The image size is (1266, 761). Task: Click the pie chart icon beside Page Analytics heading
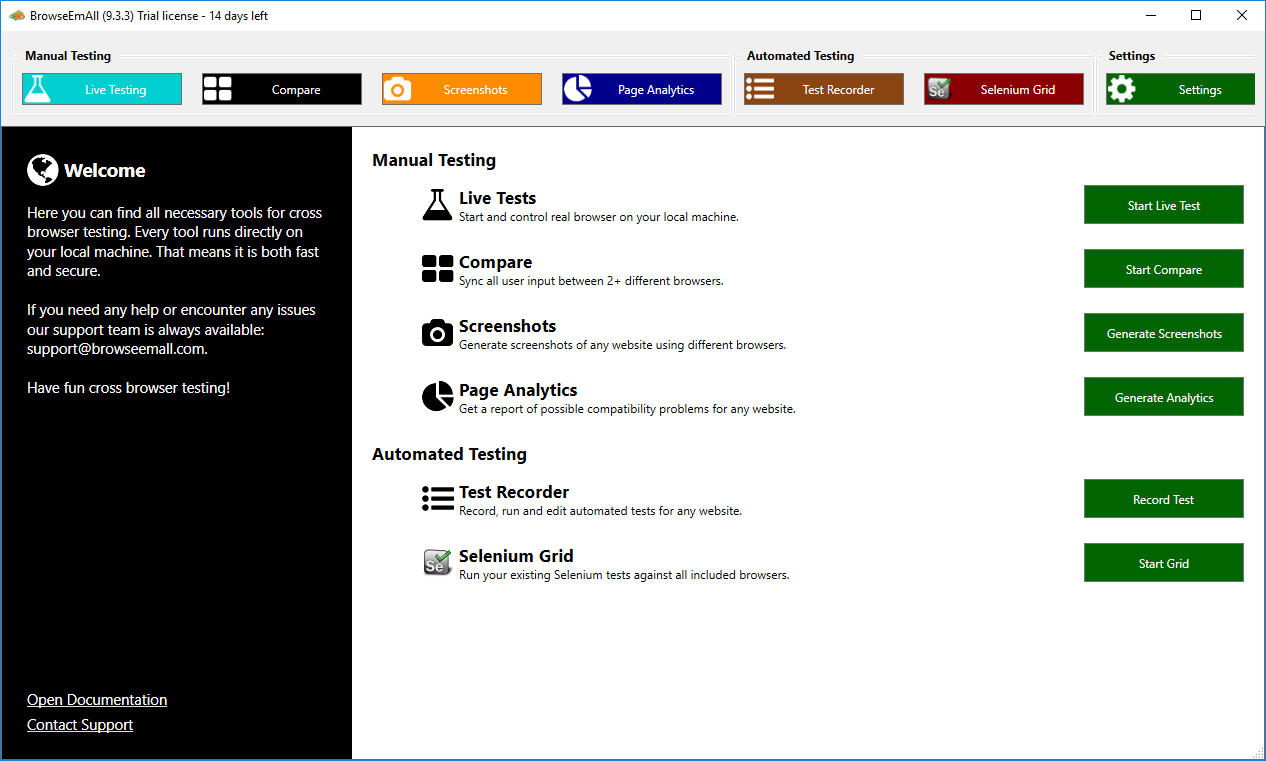pos(437,397)
